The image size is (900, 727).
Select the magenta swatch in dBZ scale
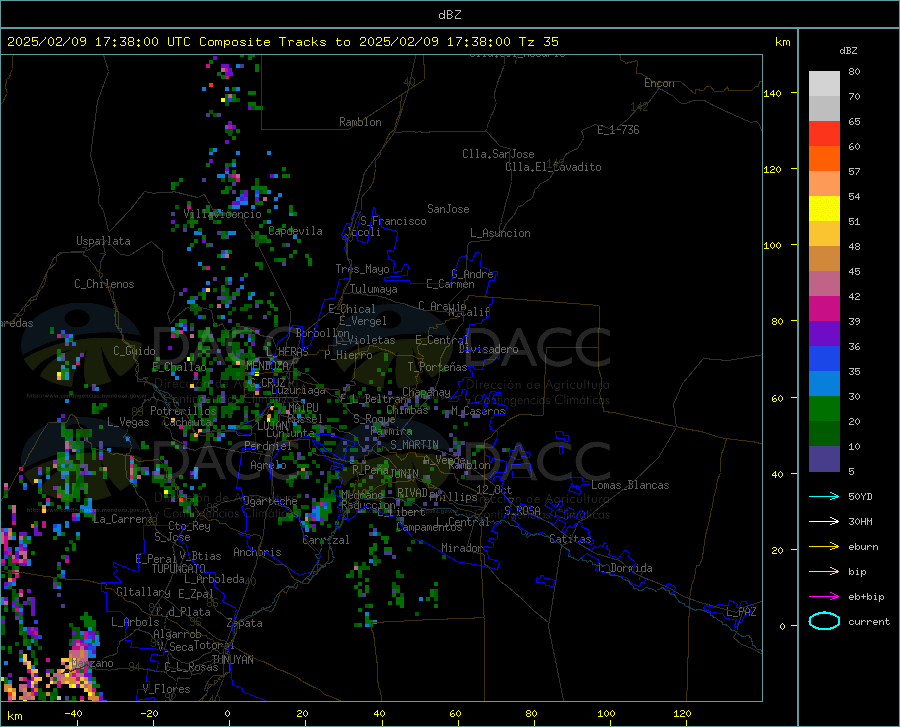coord(824,309)
